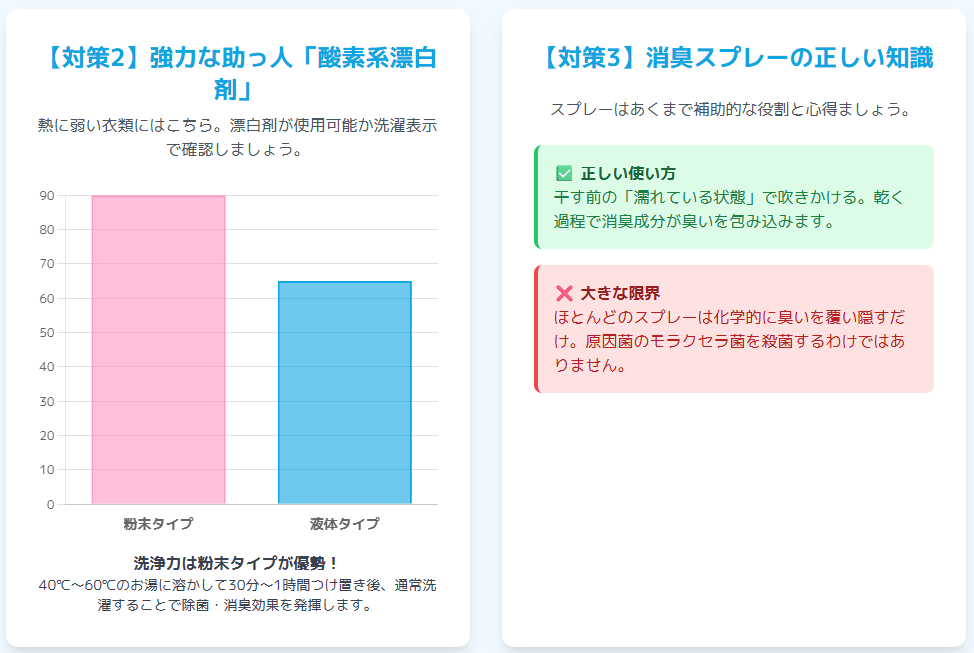Click the 【対策3】消臭スプレーの正しい知識 heading
The image size is (974, 653).
coord(734,58)
